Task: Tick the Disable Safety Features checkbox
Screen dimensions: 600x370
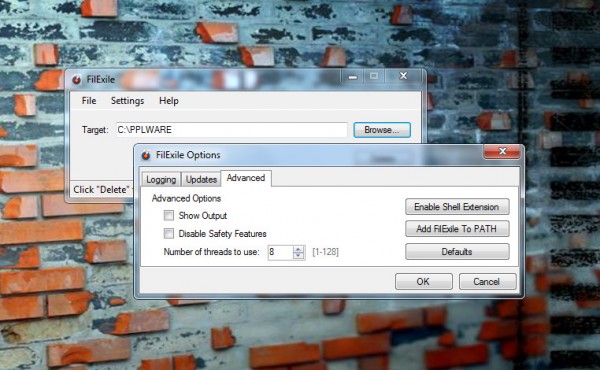Action: click(x=169, y=233)
